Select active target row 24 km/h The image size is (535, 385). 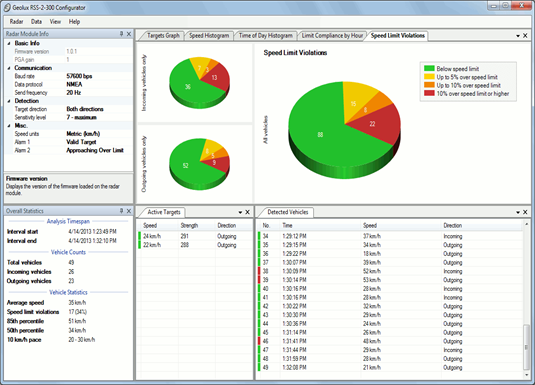point(195,236)
